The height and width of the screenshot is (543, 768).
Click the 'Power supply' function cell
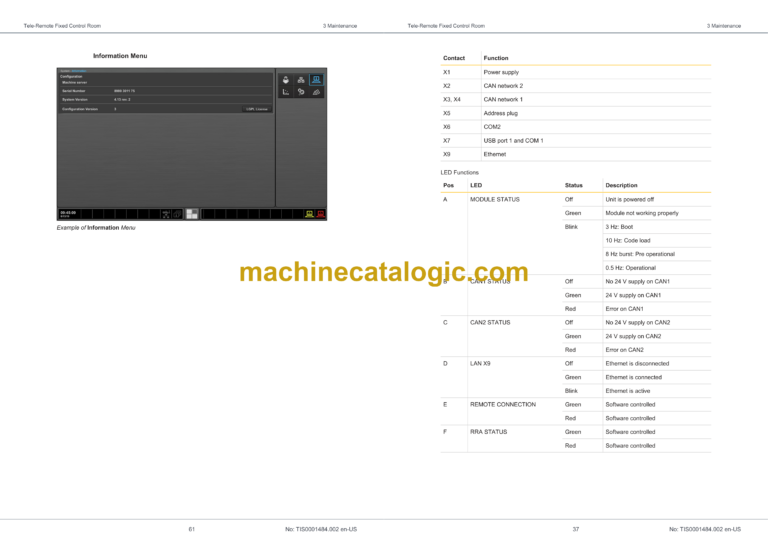[501, 72]
